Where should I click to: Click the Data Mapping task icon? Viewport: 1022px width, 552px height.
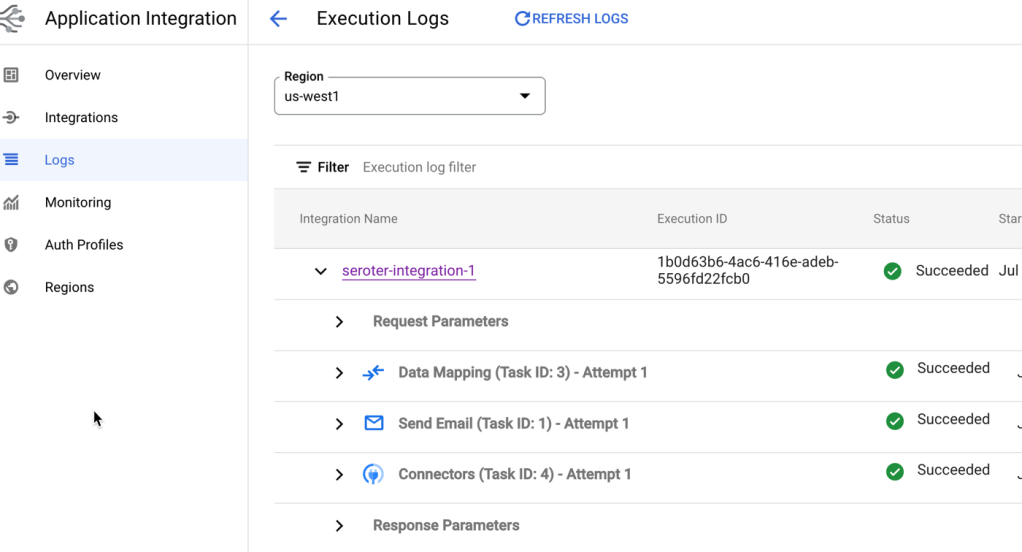coord(373,373)
